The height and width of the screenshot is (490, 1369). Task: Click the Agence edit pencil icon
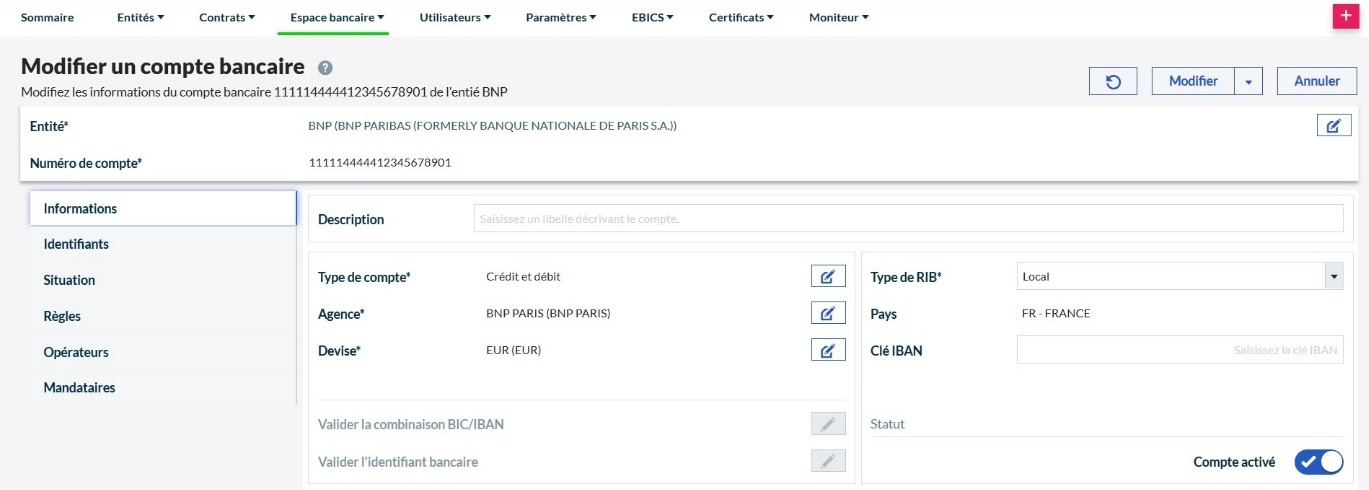coord(827,314)
